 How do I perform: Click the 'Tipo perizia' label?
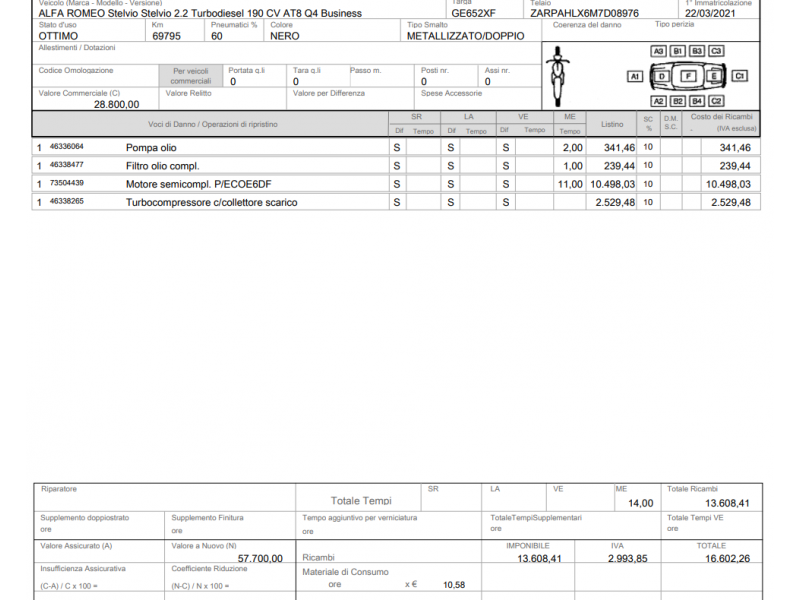[x=674, y=24]
